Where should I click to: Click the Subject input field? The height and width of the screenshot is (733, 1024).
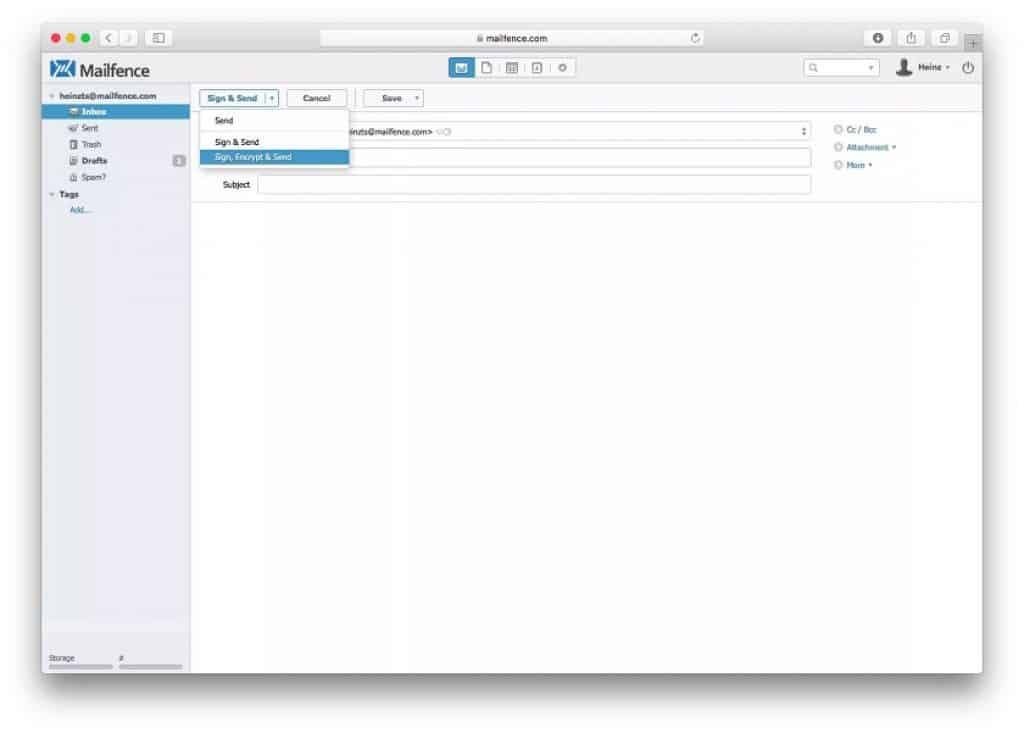pyautogui.click(x=534, y=185)
